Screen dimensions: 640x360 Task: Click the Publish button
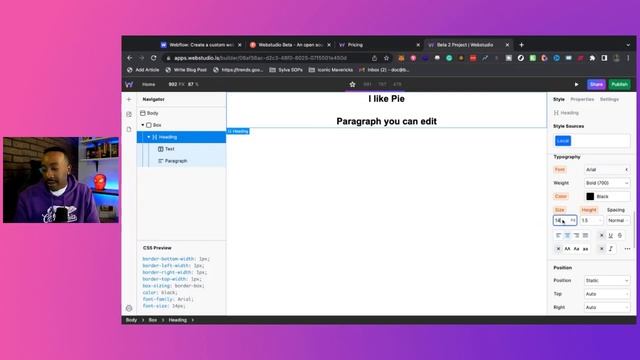[x=619, y=84]
